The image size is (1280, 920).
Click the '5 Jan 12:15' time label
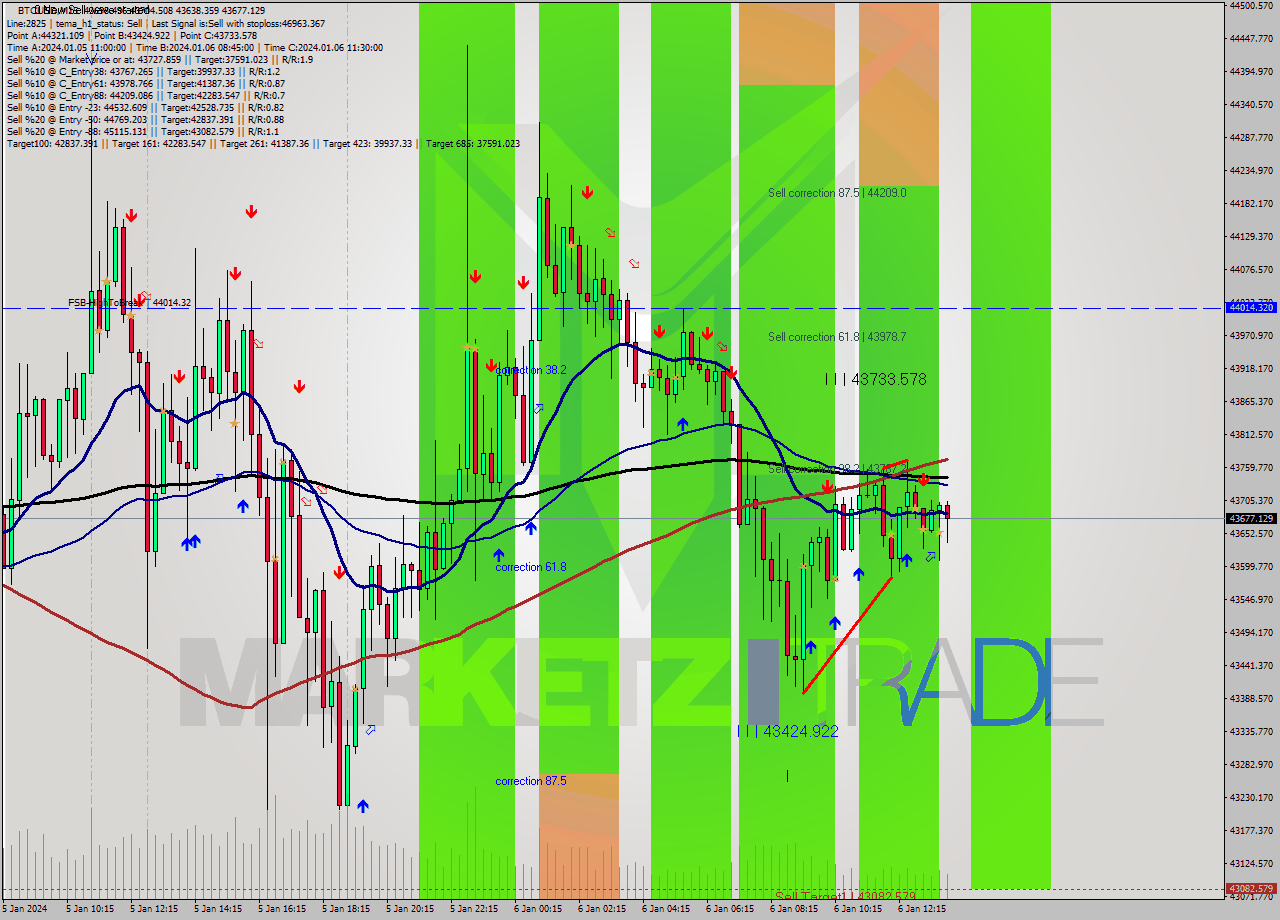154,909
